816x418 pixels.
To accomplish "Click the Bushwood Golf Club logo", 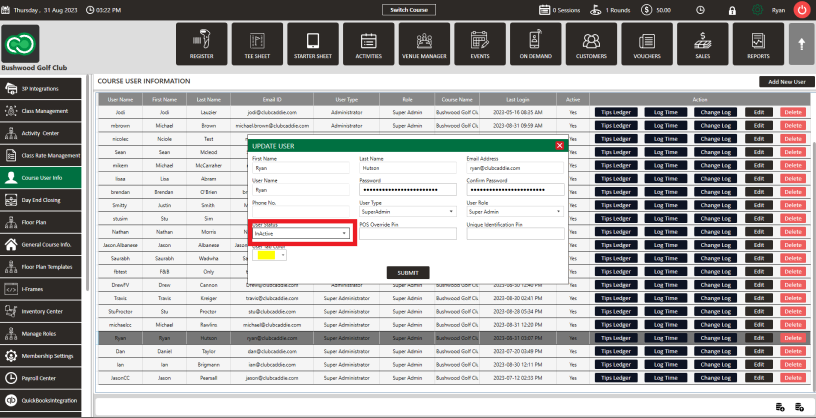I will click(20, 44).
